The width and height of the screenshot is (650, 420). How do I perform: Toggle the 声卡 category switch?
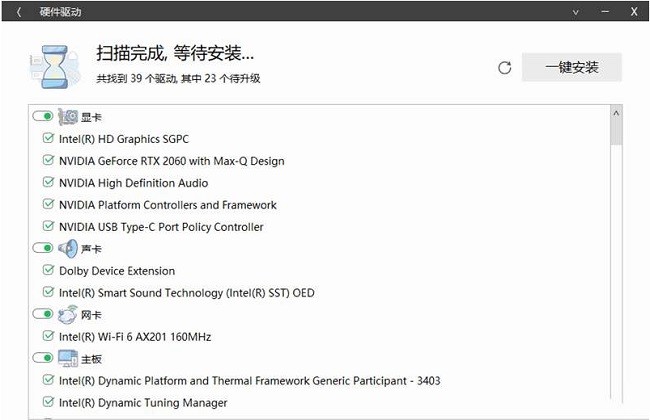pos(43,248)
